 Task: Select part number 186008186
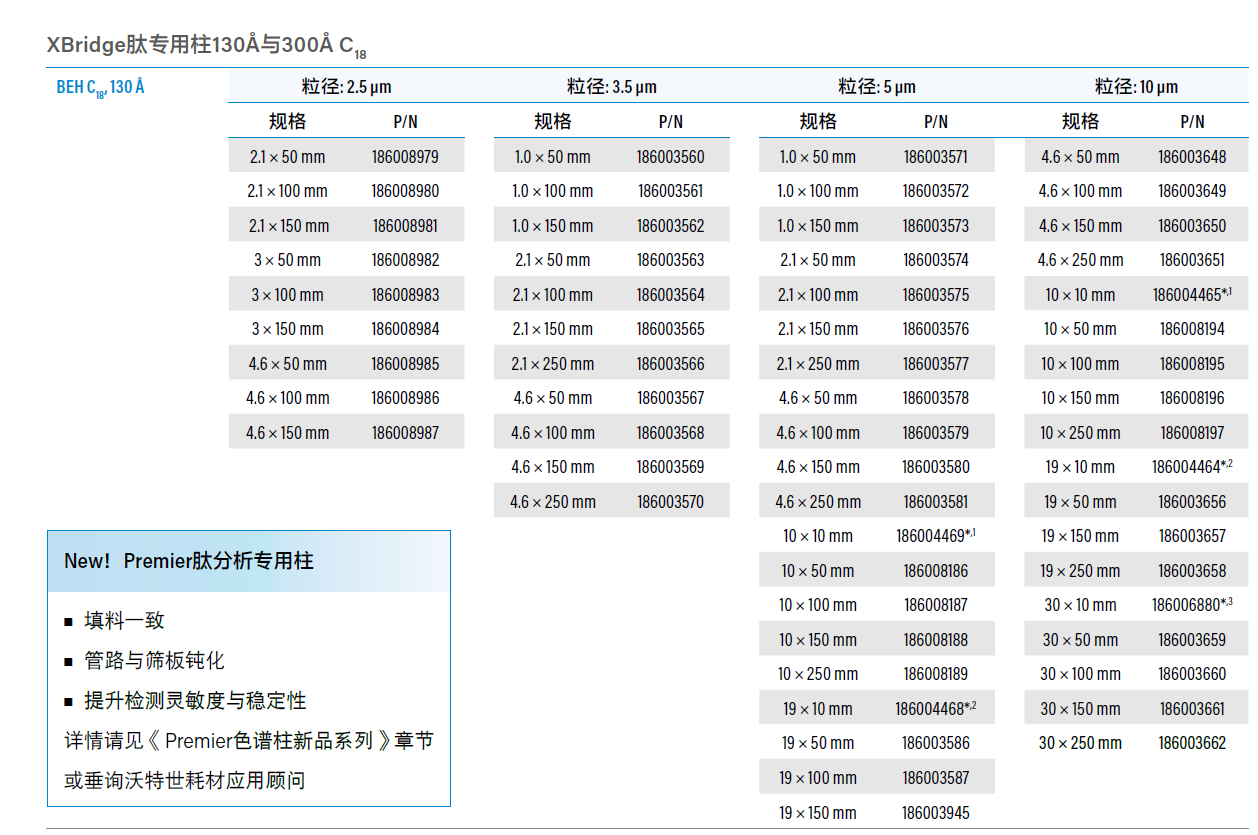coord(936,571)
